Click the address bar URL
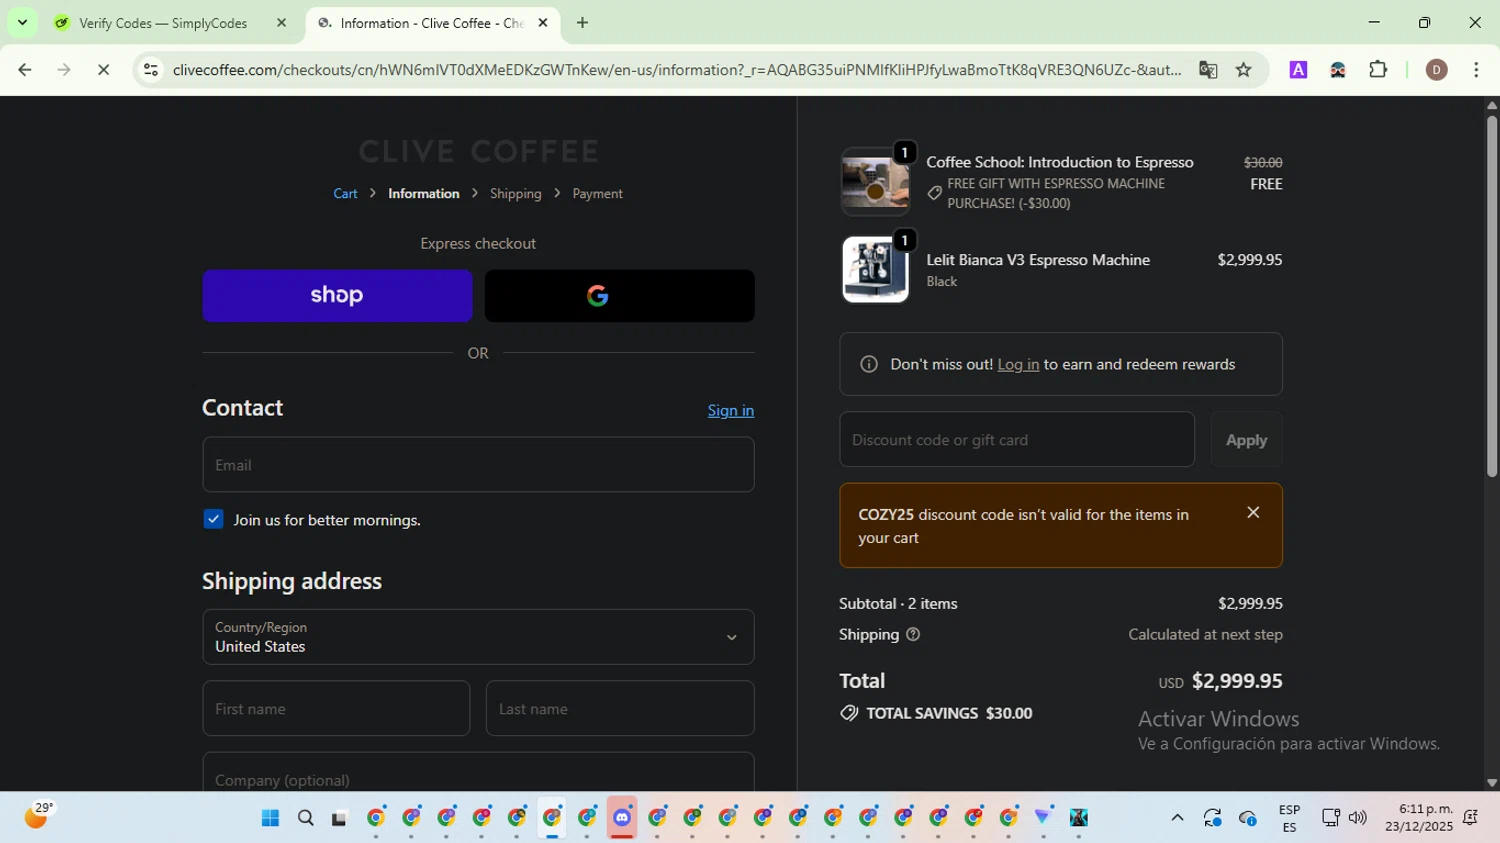The image size is (1500, 843). pos(677,70)
